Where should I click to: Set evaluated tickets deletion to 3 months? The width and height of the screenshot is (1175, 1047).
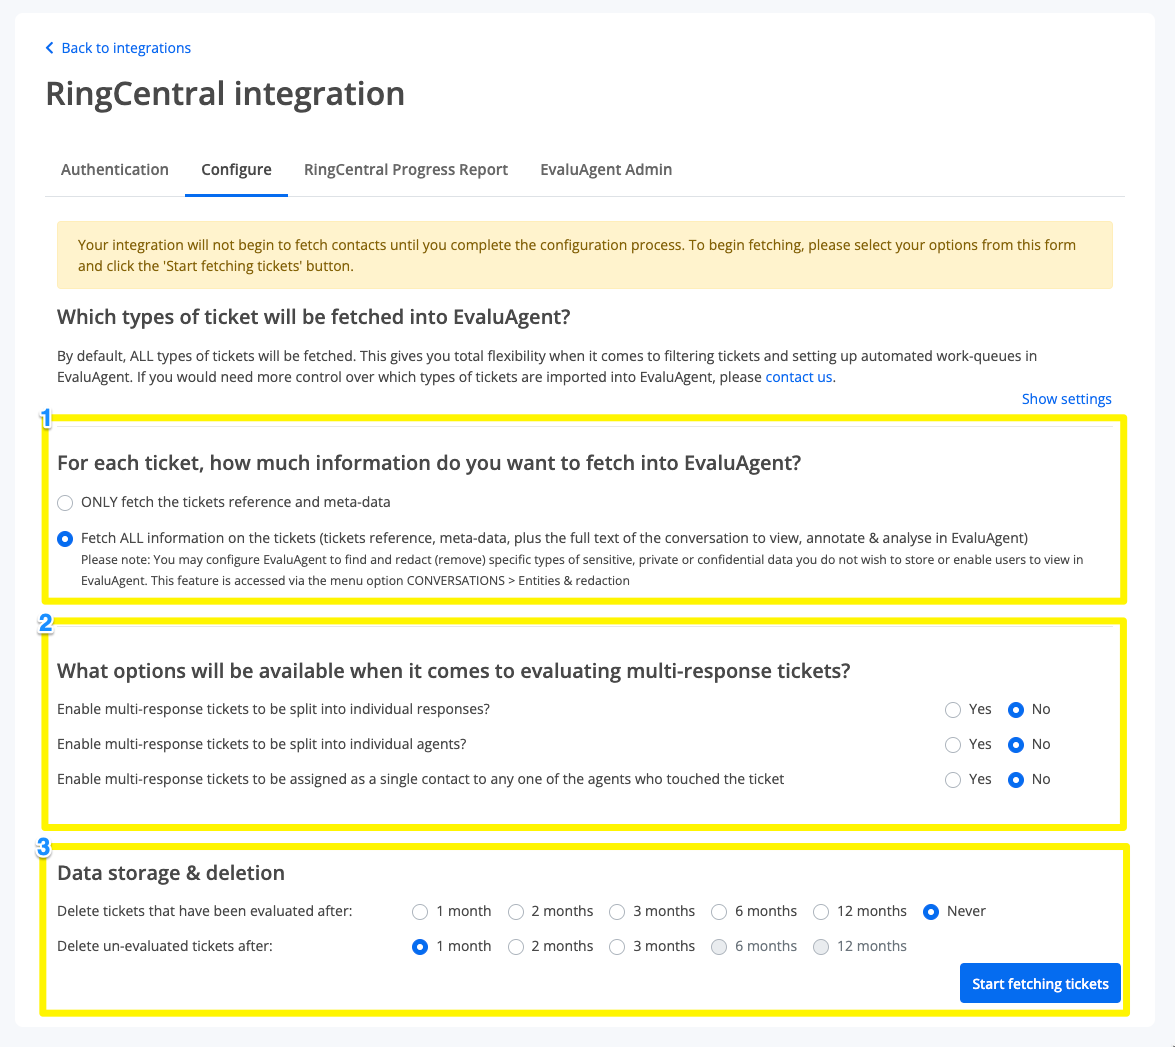pyautogui.click(x=617, y=912)
